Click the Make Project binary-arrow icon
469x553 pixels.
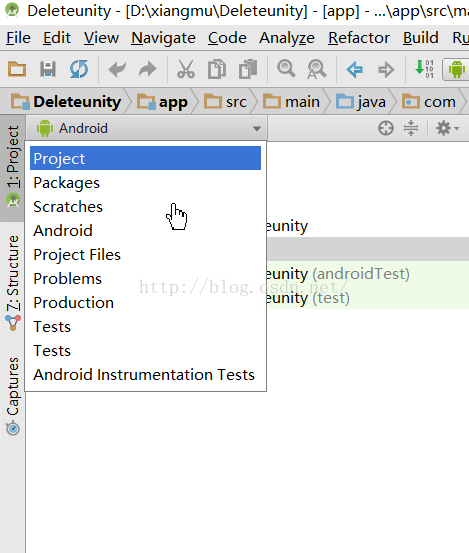click(x=424, y=69)
